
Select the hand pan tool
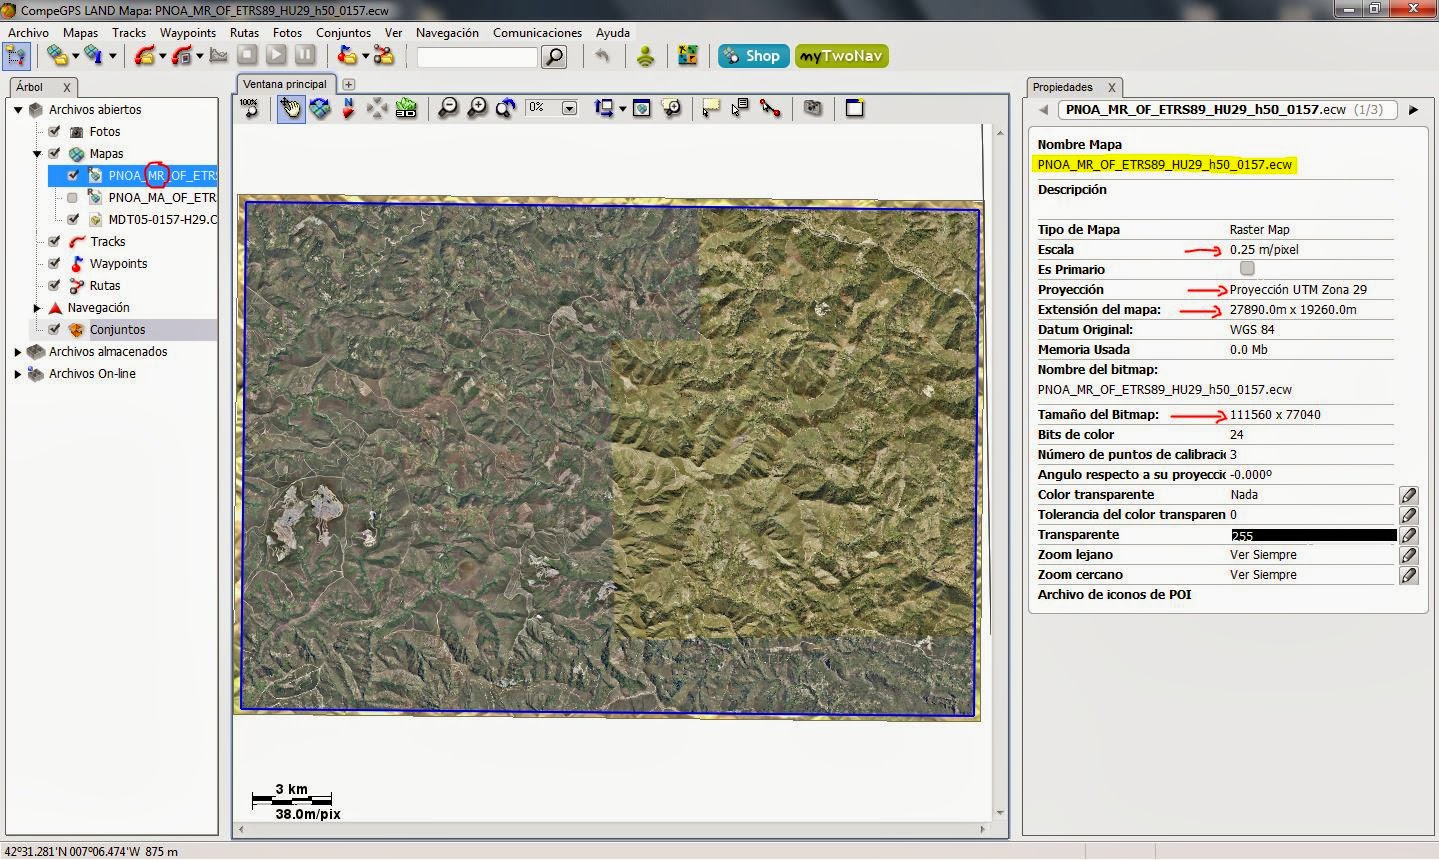coord(291,108)
